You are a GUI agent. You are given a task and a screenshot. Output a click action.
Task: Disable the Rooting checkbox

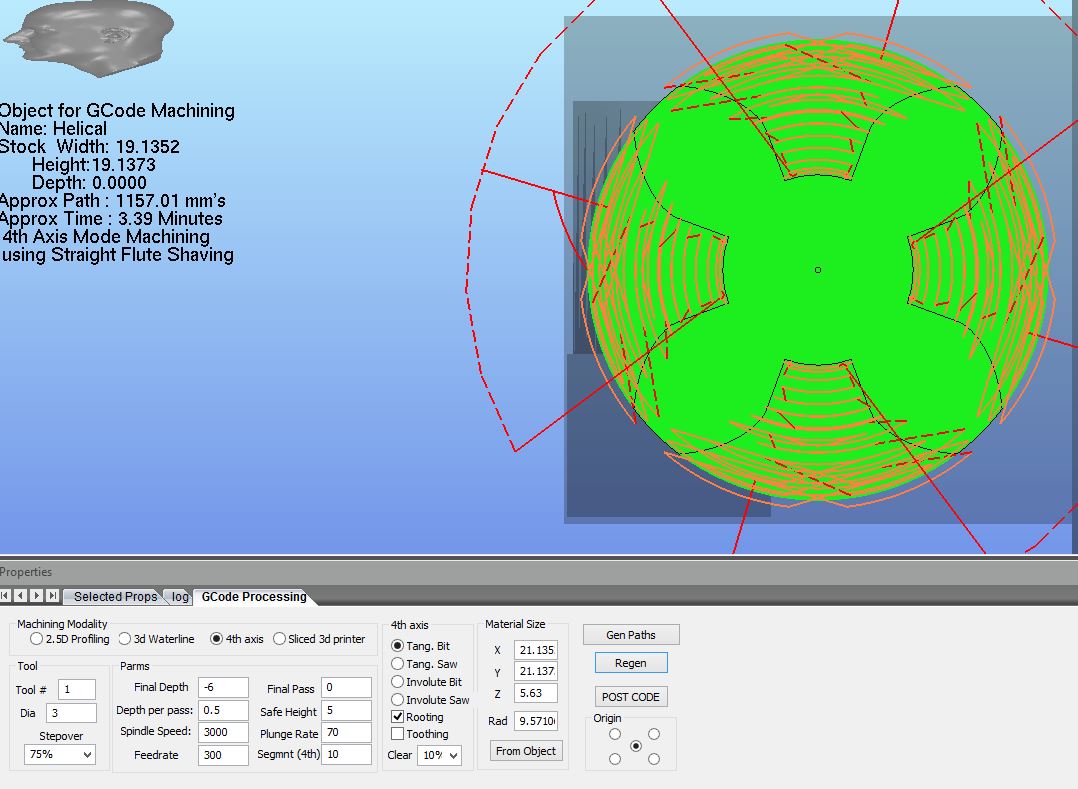[398, 717]
